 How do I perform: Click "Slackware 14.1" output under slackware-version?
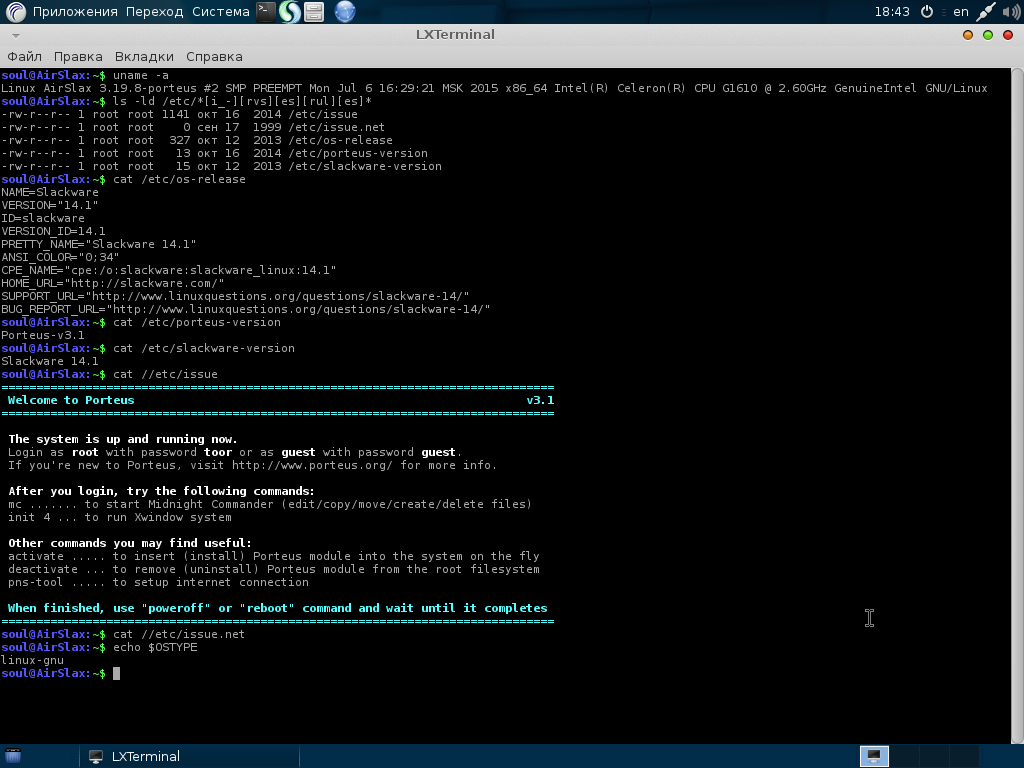click(x=50, y=361)
